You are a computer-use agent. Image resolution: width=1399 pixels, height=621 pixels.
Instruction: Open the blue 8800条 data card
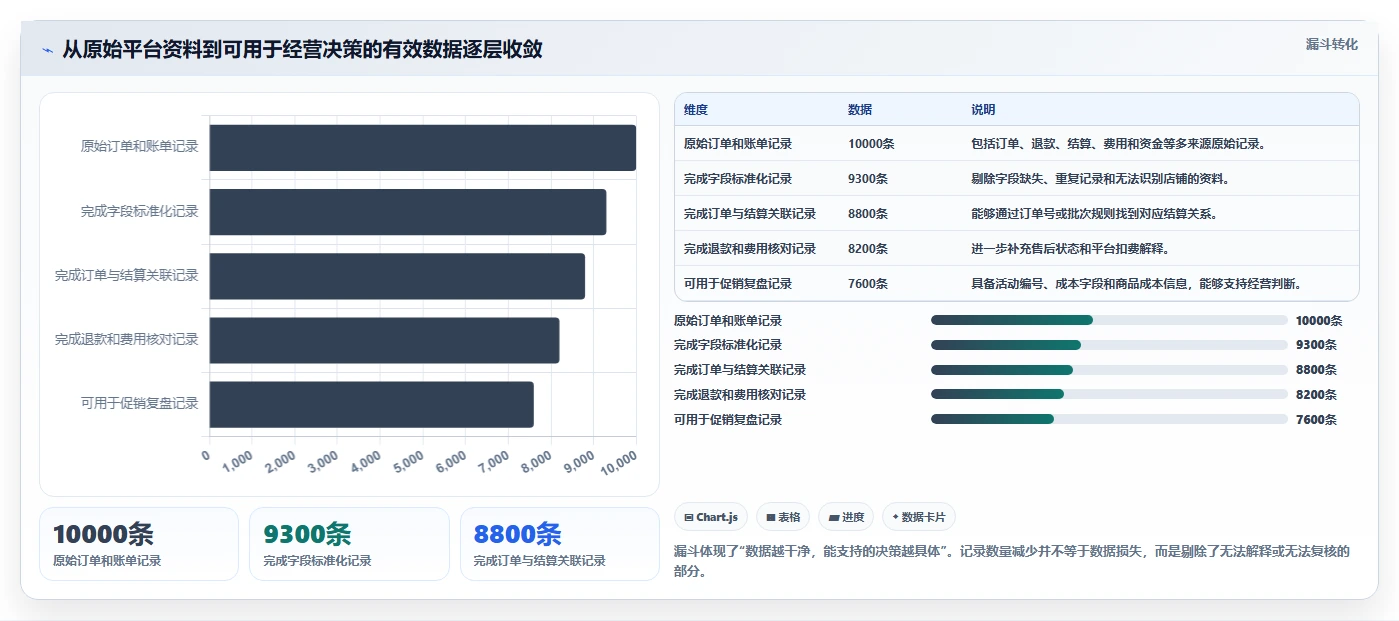(x=560, y=544)
